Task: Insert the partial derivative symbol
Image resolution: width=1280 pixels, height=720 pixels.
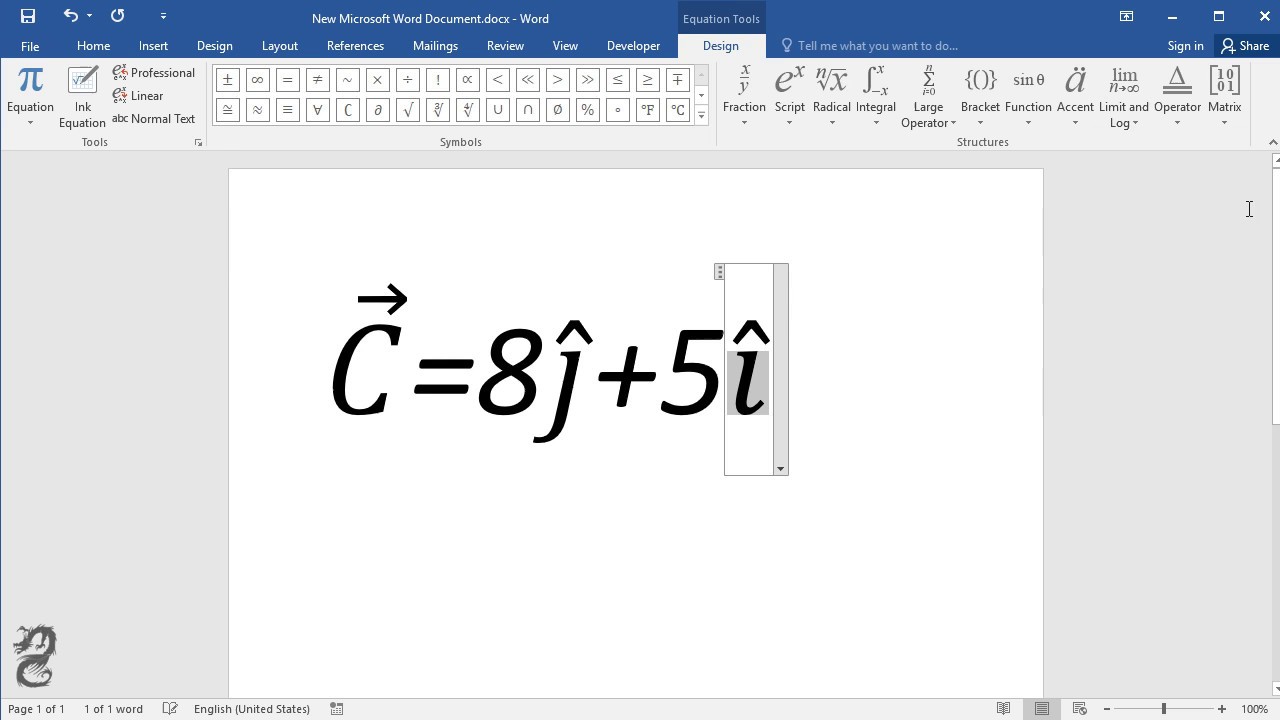Action: click(377, 110)
